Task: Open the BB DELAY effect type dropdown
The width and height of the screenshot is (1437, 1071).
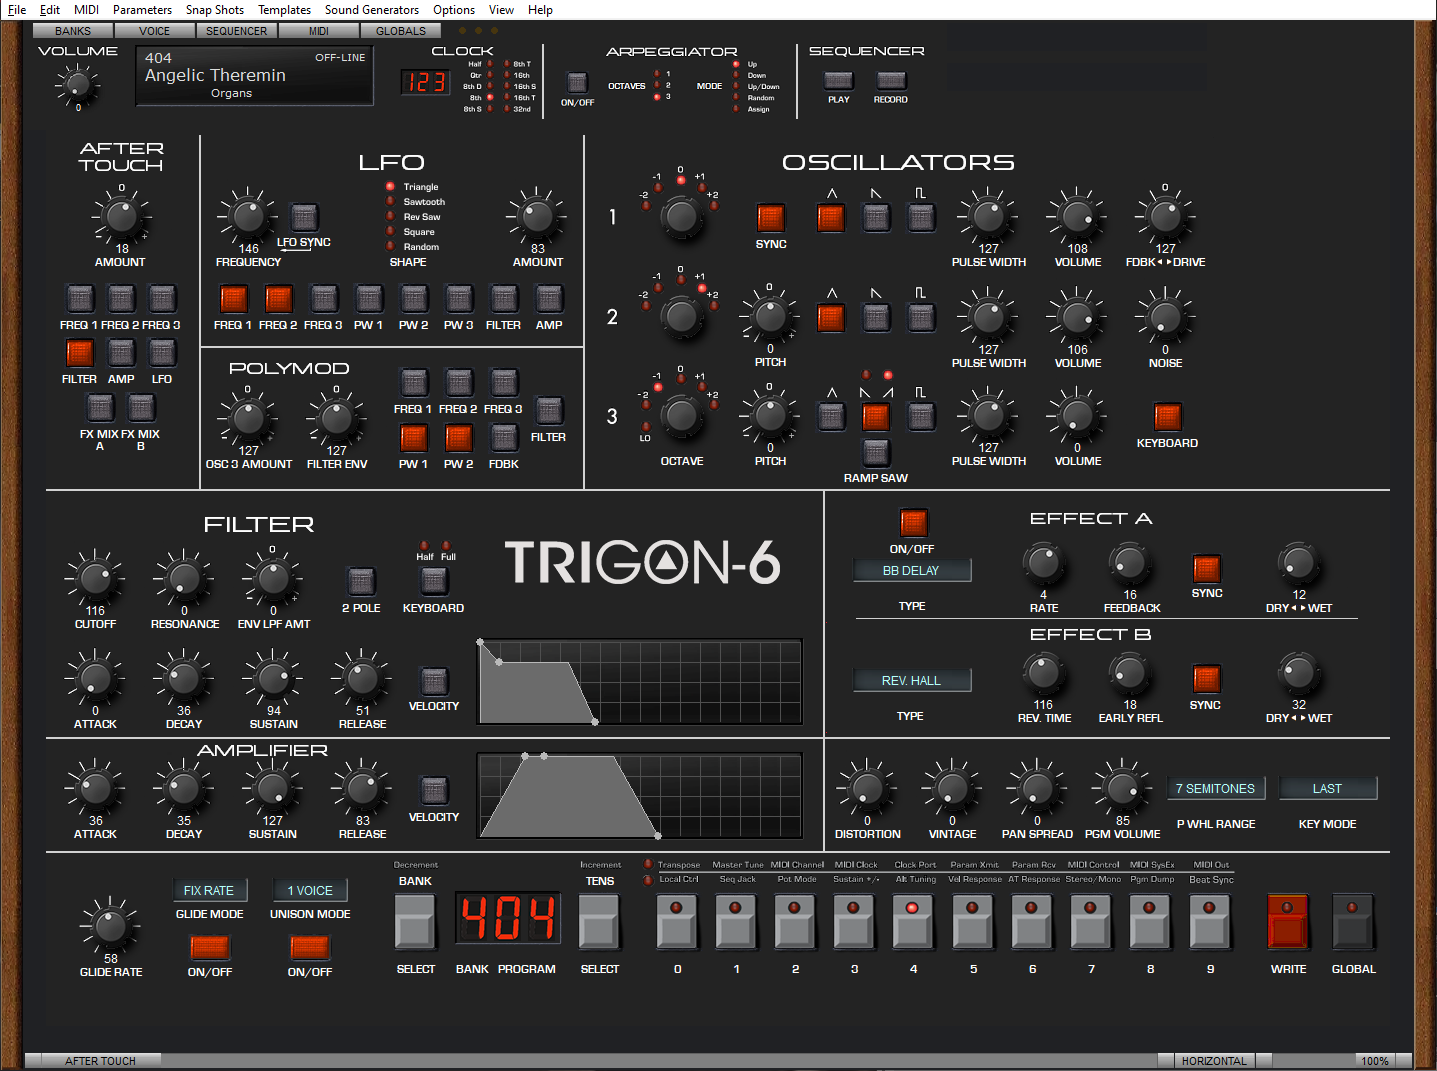Action: [x=912, y=571]
